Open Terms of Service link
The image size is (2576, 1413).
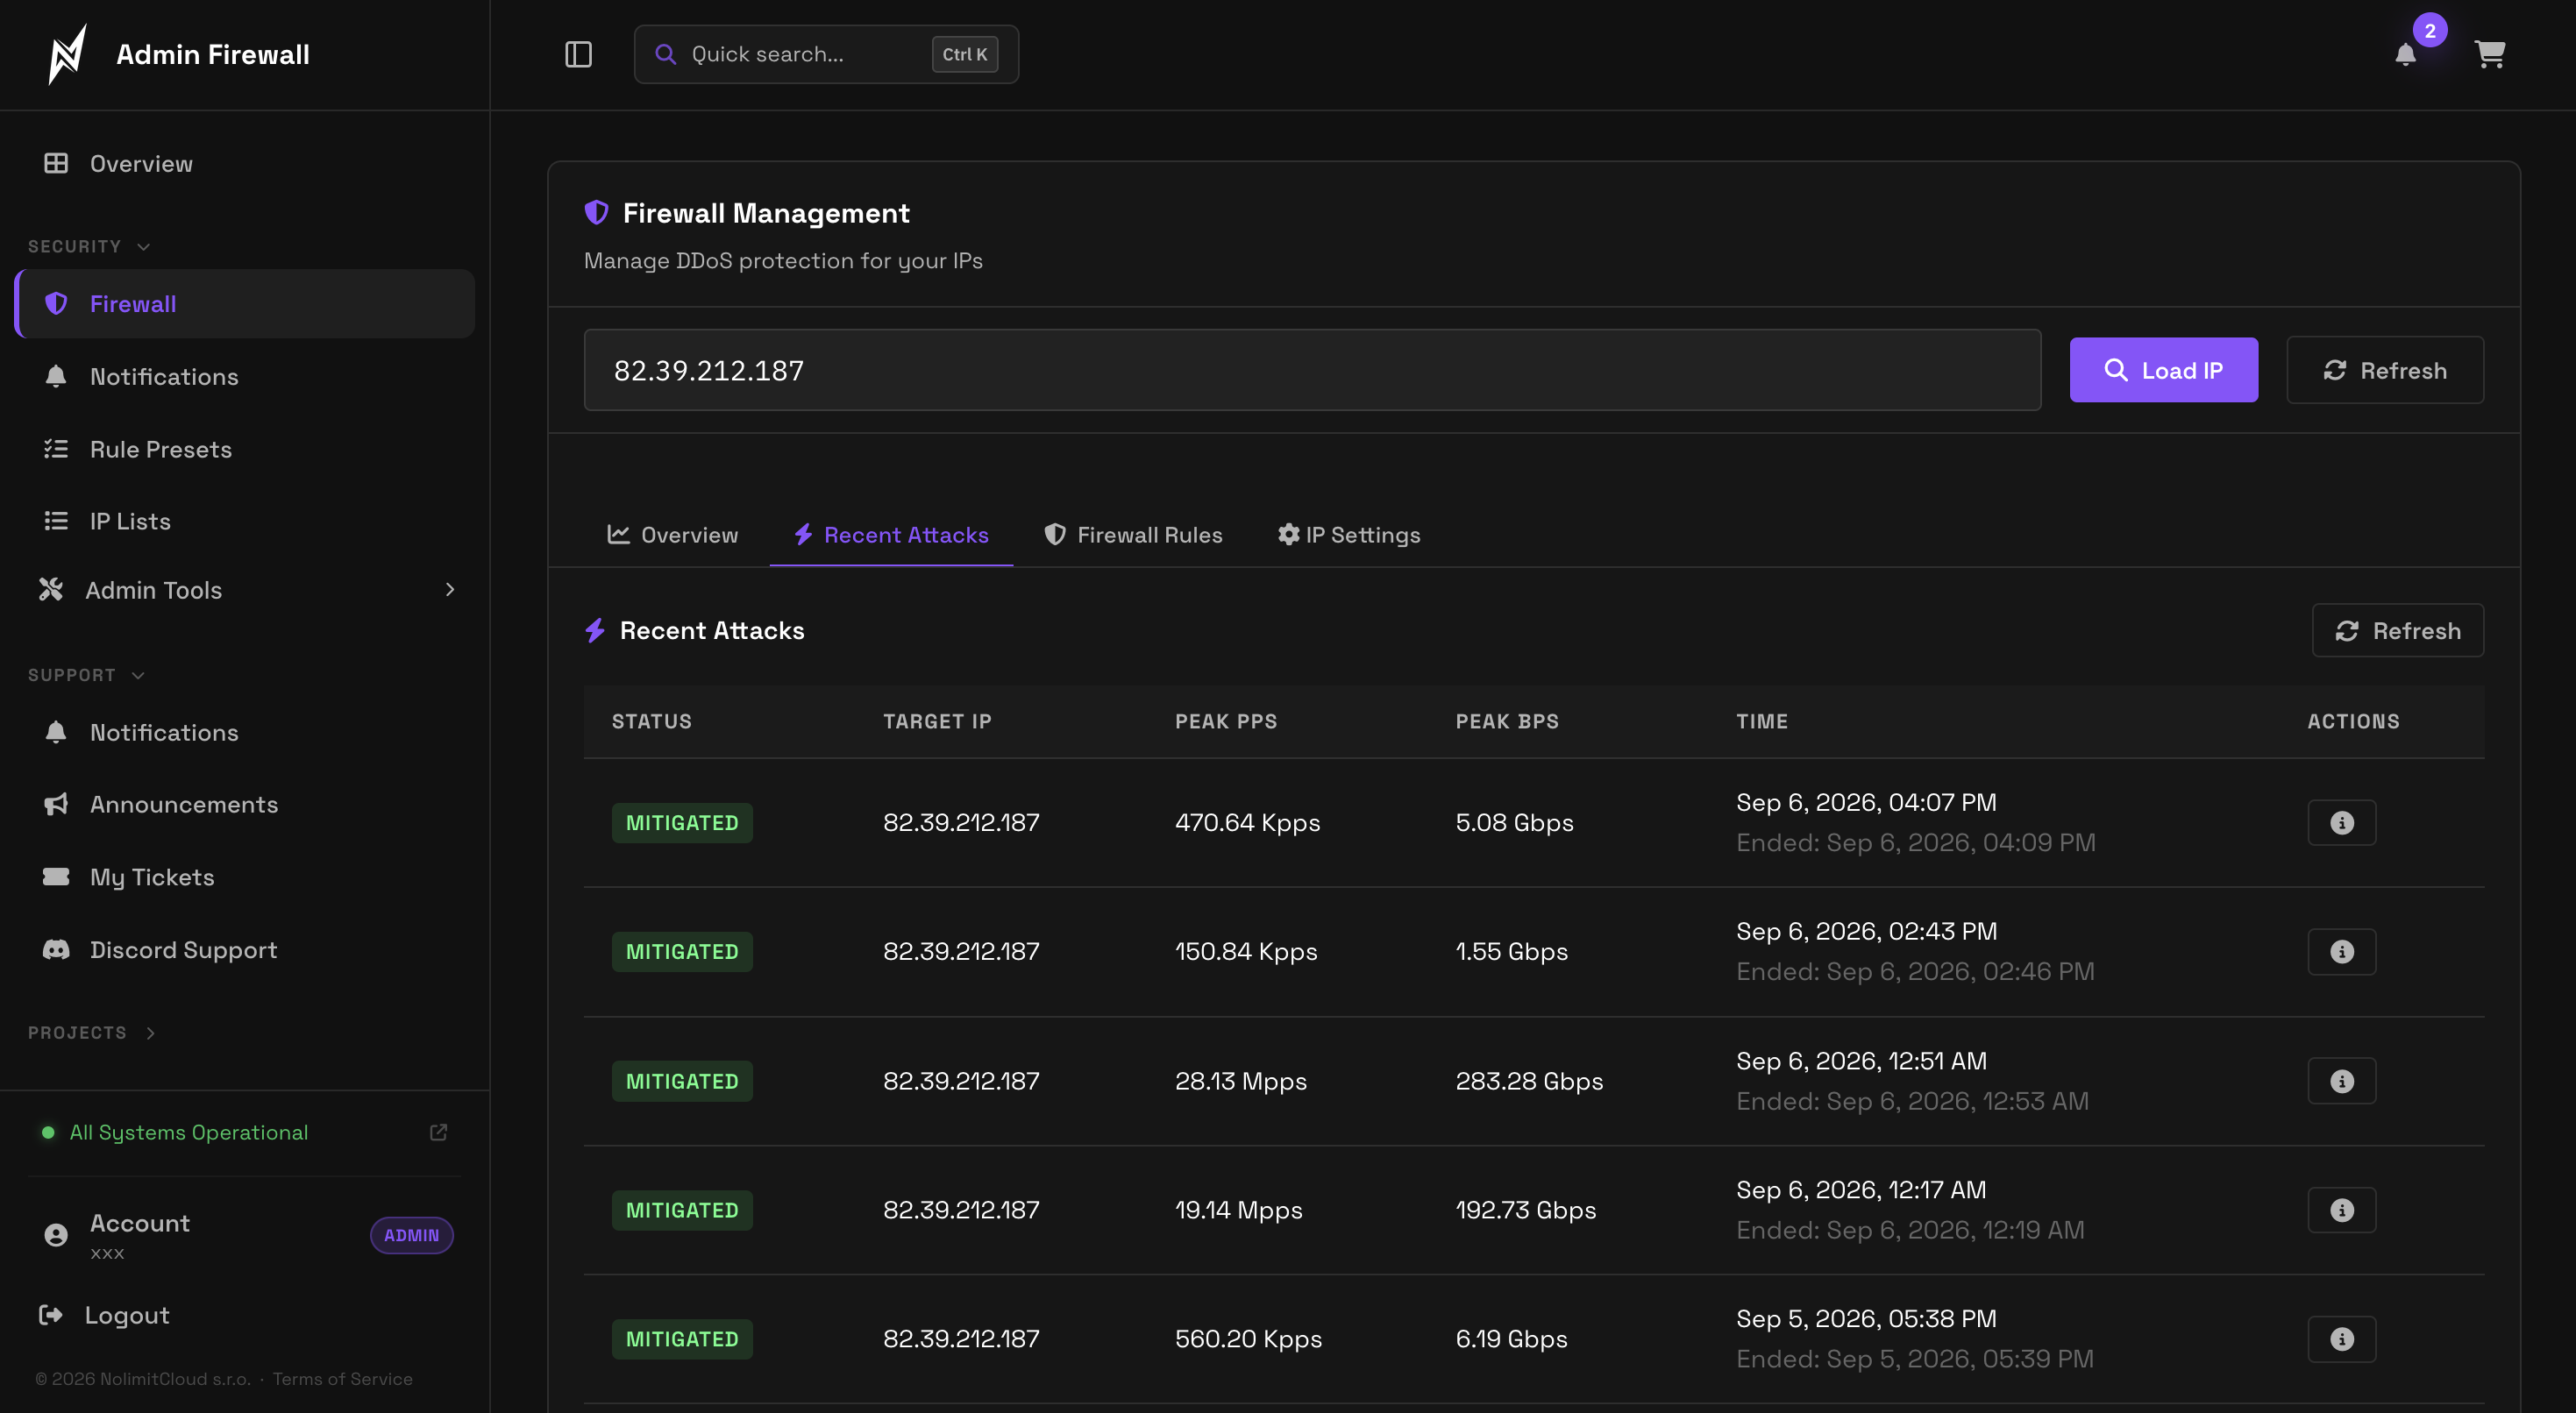(x=342, y=1378)
